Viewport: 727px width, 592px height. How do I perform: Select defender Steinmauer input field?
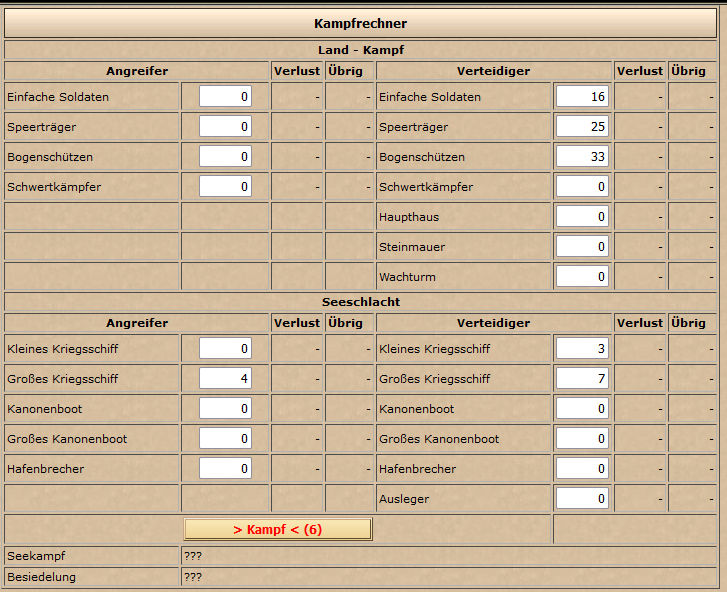(582, 247)
